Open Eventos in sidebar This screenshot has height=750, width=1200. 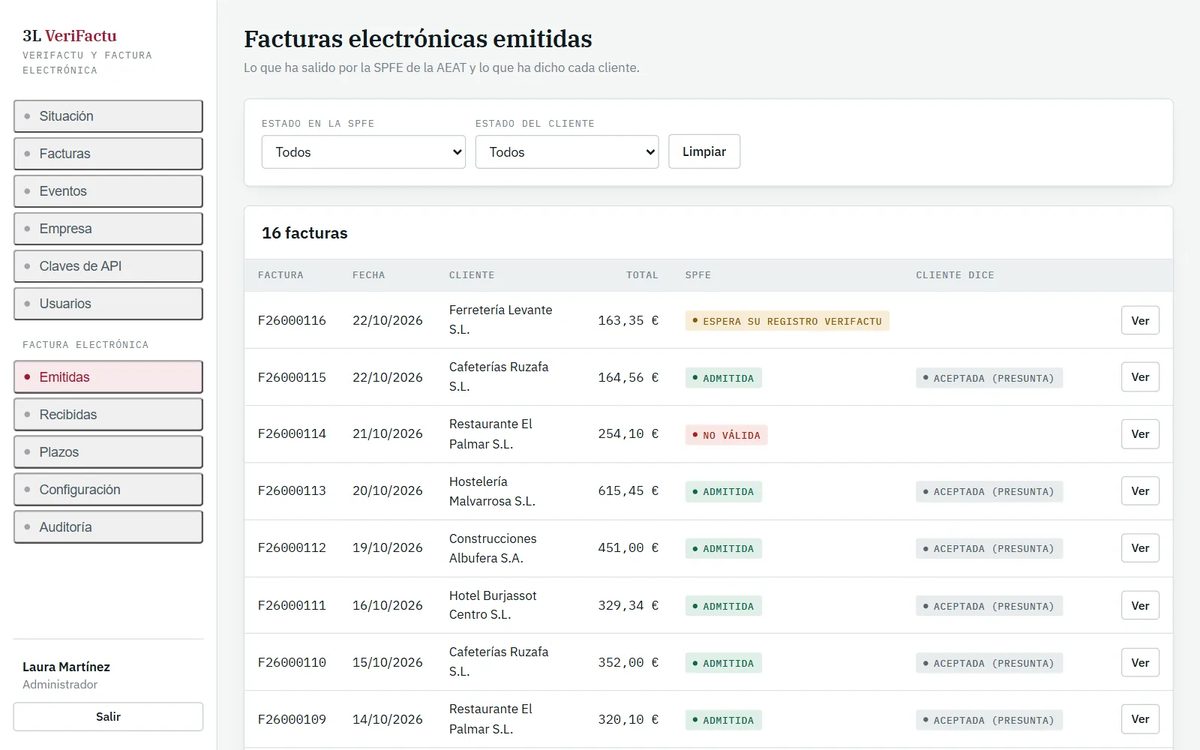[x=108, y=191]
